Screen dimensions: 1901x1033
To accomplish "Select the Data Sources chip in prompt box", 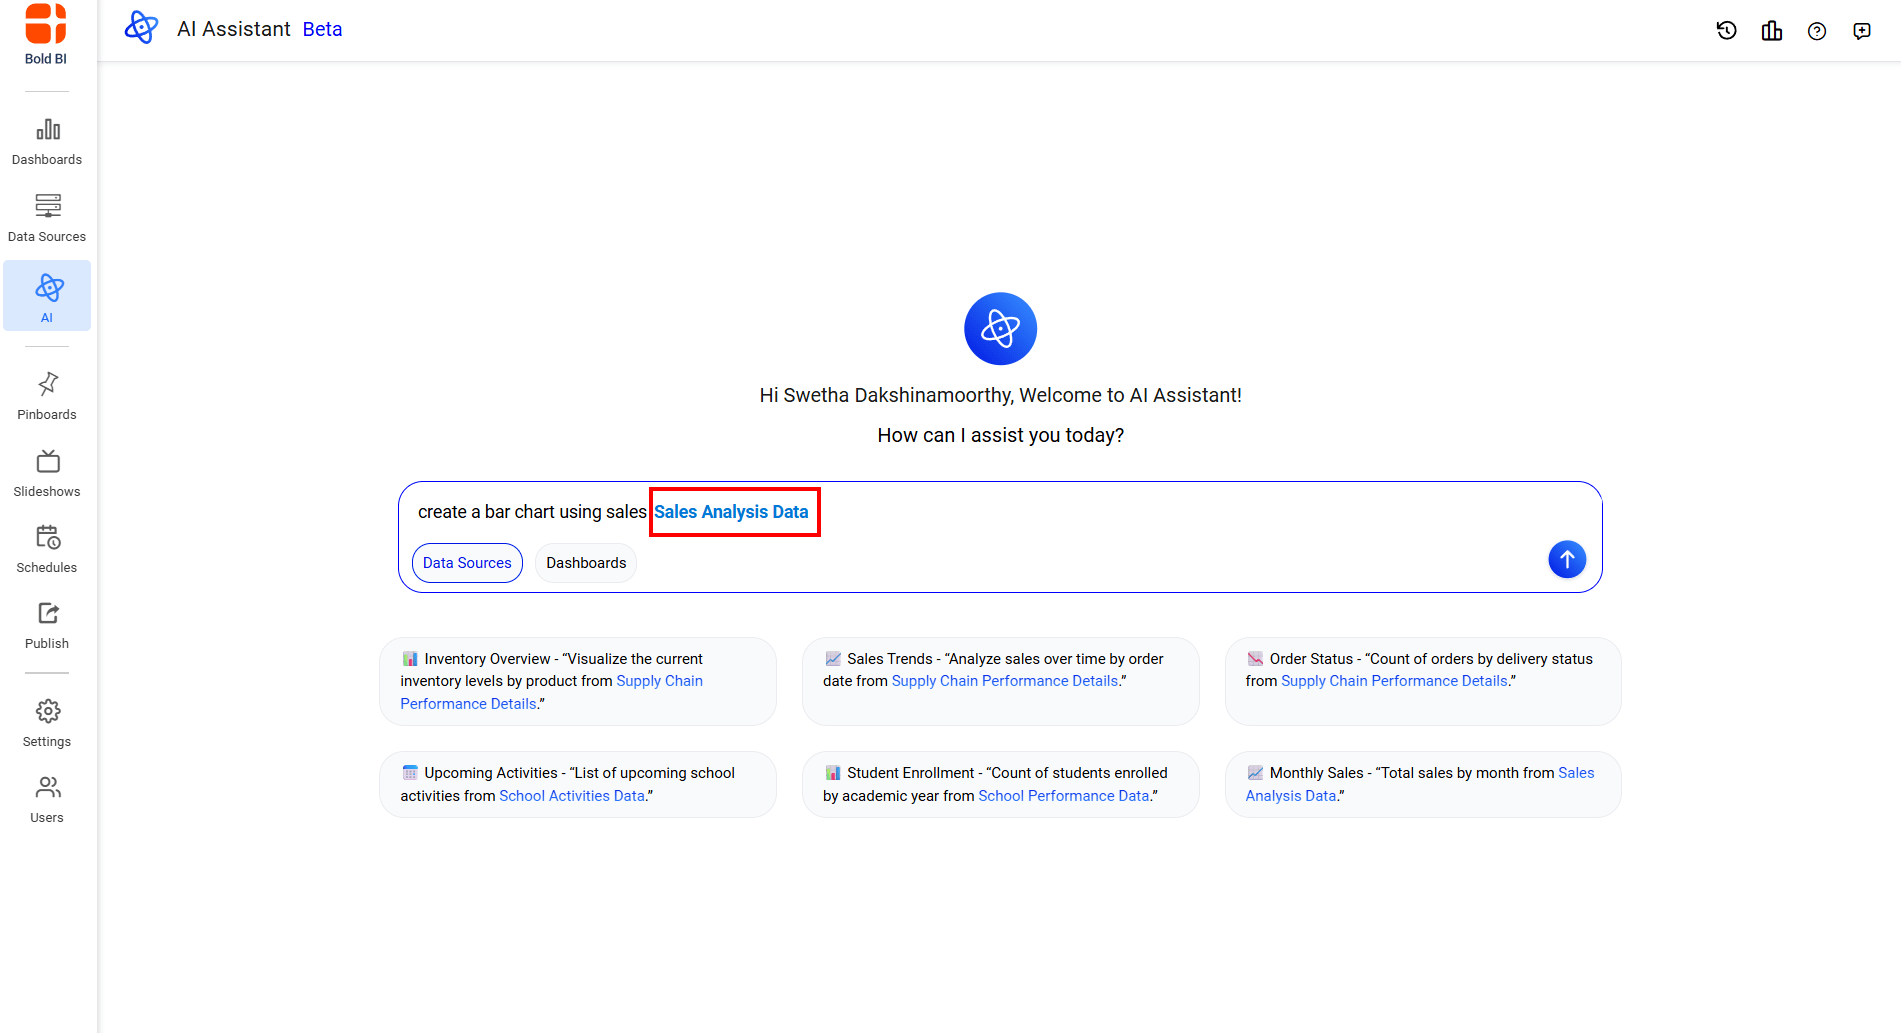I will pos(467,563).
